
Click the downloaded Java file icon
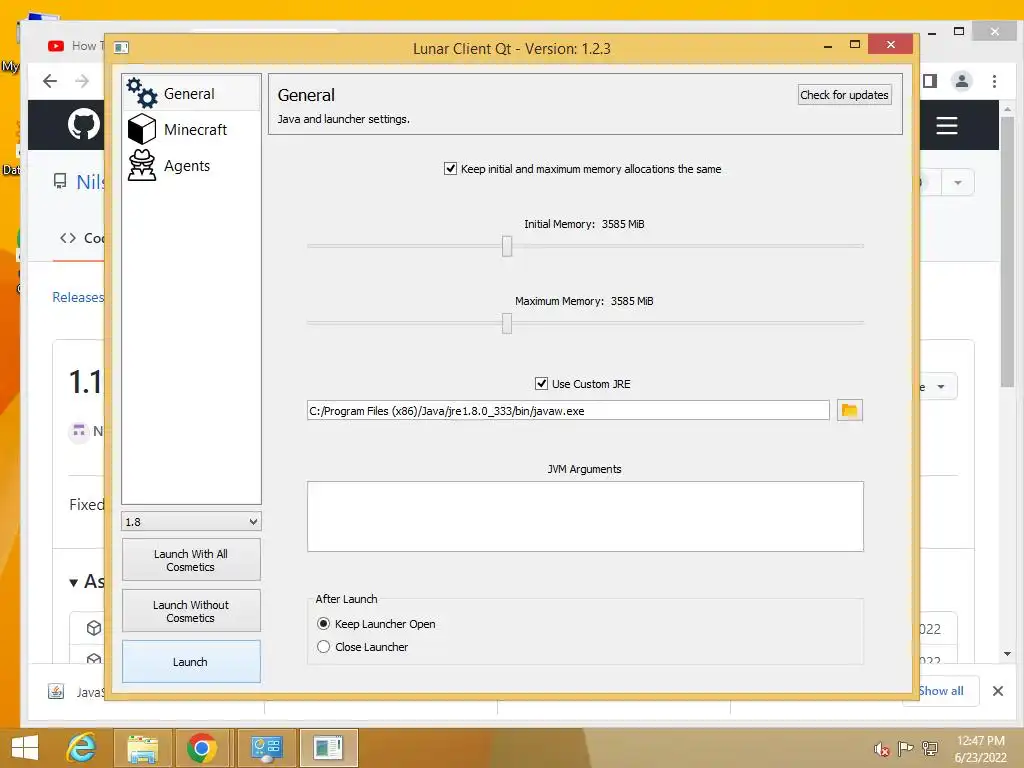click(56, 692)
